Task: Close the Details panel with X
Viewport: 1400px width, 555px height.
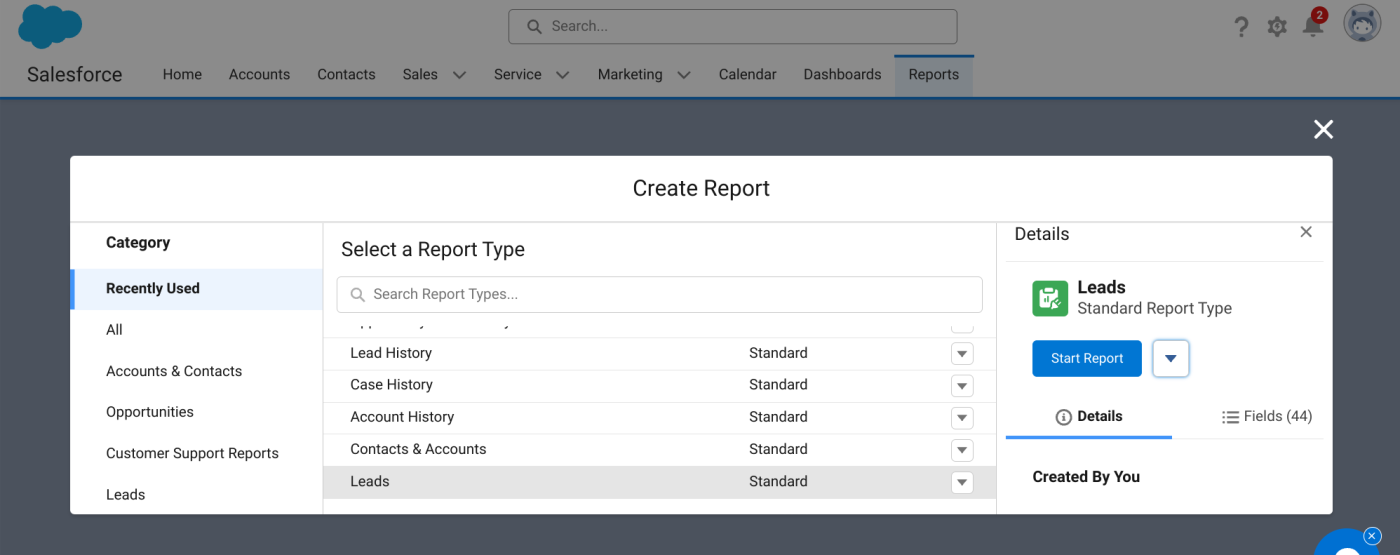Action: [1305, 232]
